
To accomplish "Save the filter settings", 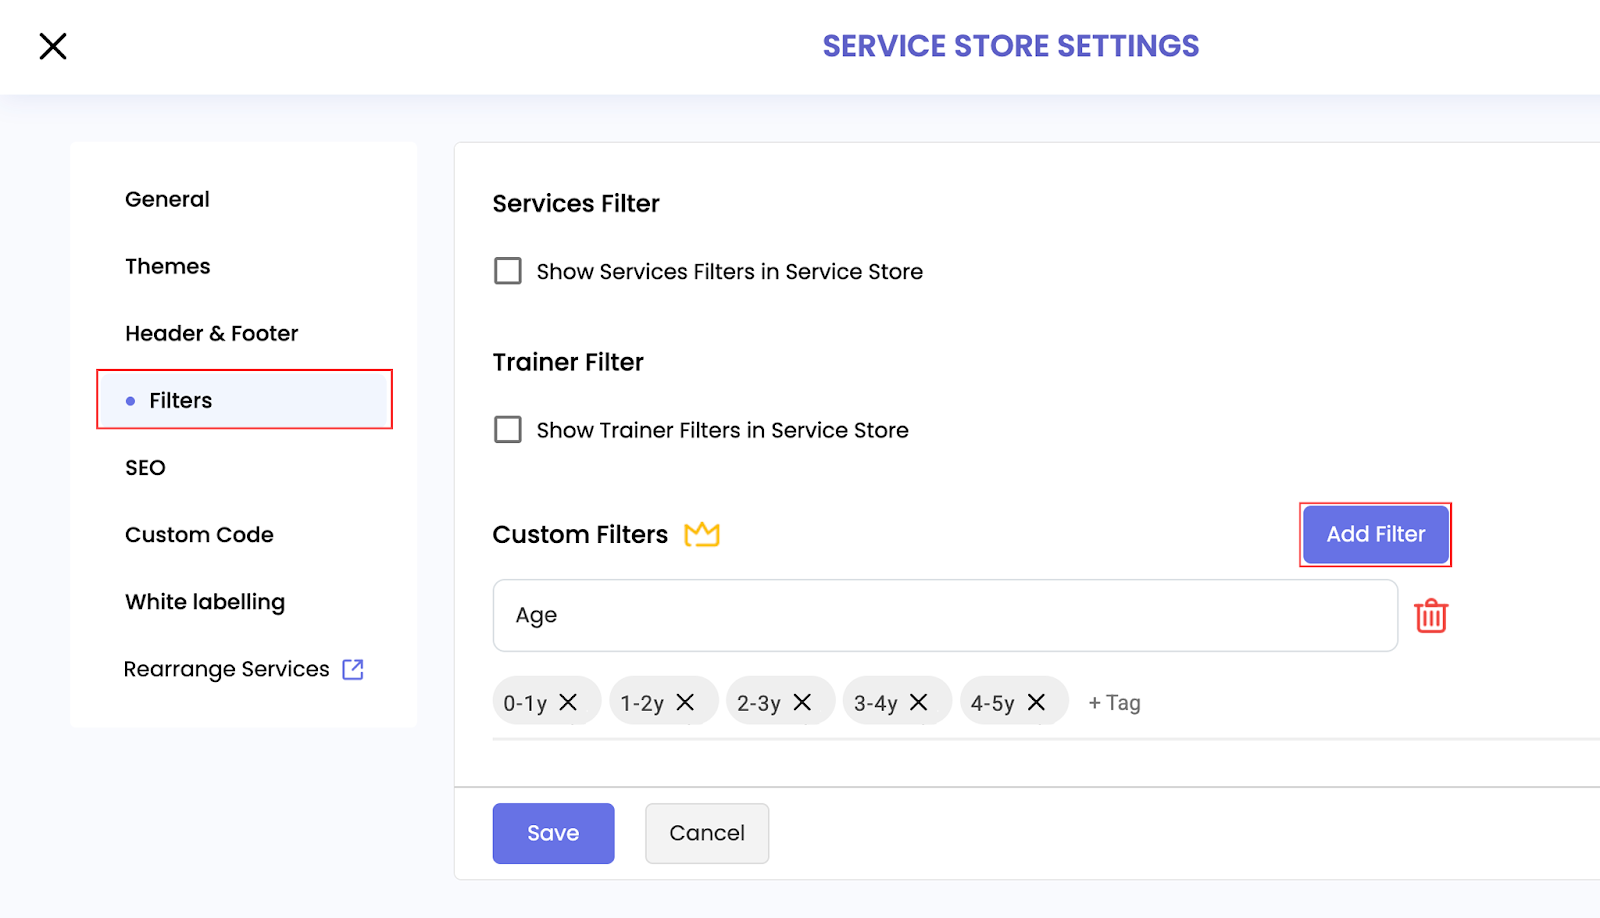I will [553, 833].
